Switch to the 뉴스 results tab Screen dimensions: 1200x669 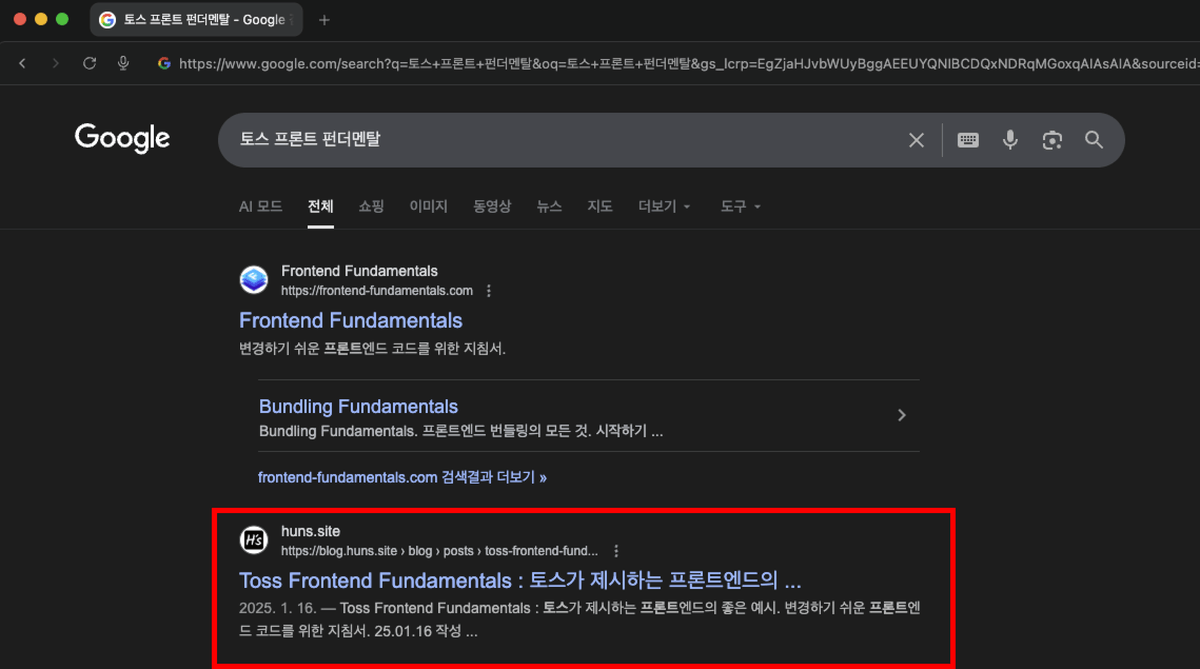pyautogui.click(x=549, y=206)
